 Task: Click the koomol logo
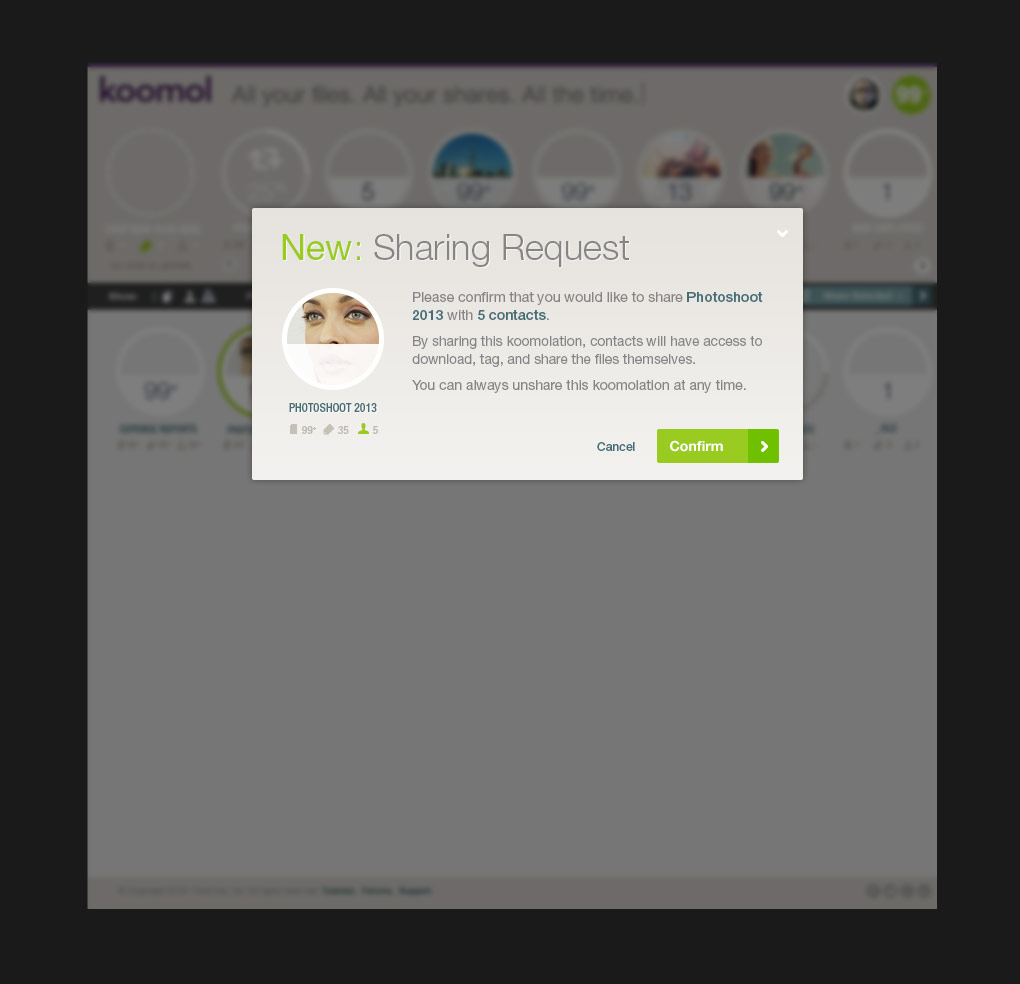155,90
